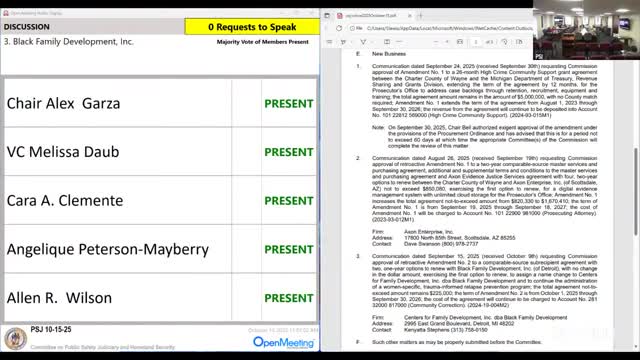Click the scroll down arrow of PDF viewer
Viewport: 640px width, 360px height.
[x=636, y=347]
